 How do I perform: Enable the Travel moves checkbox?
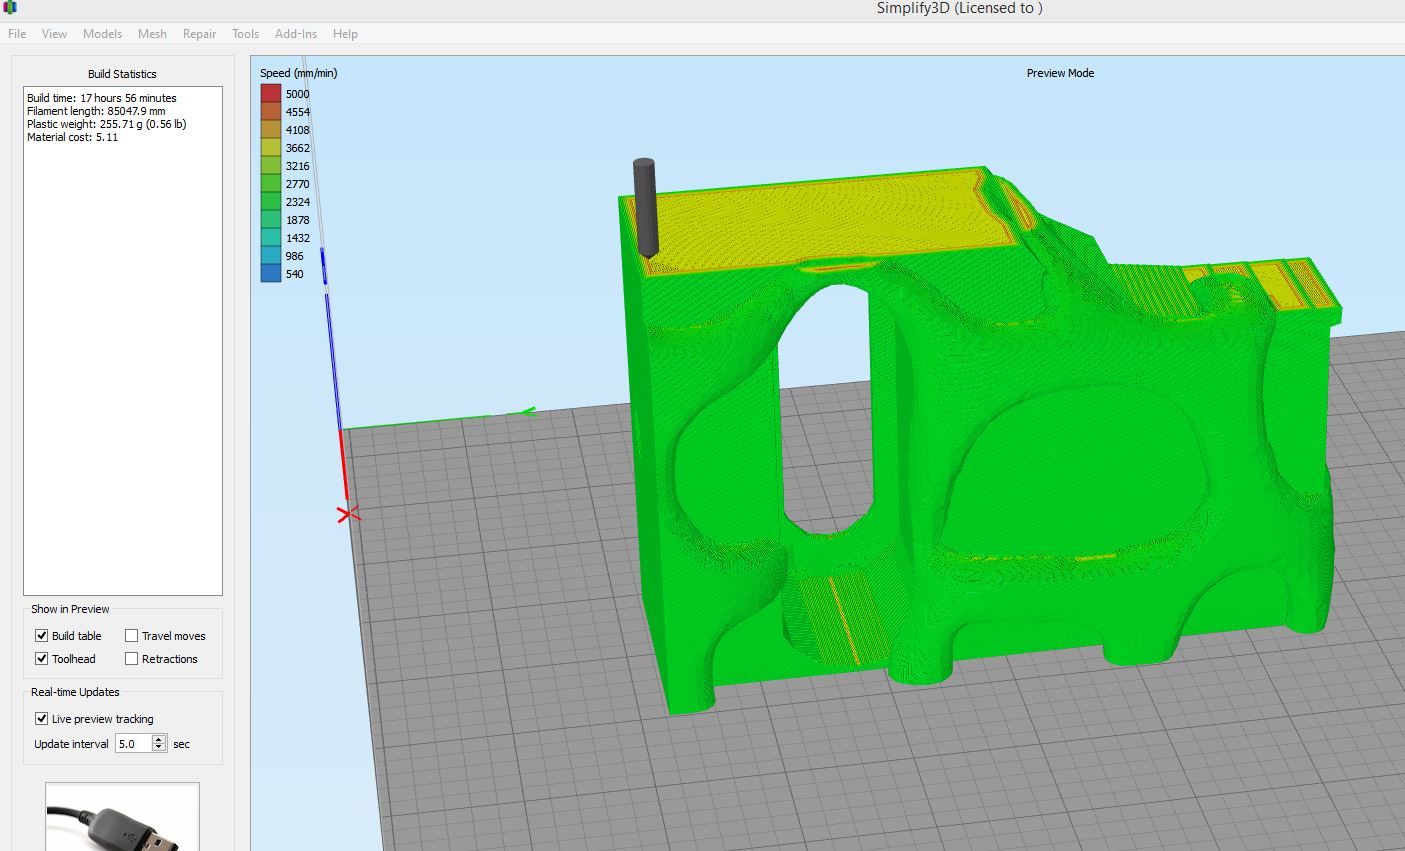tap(131, 636)
